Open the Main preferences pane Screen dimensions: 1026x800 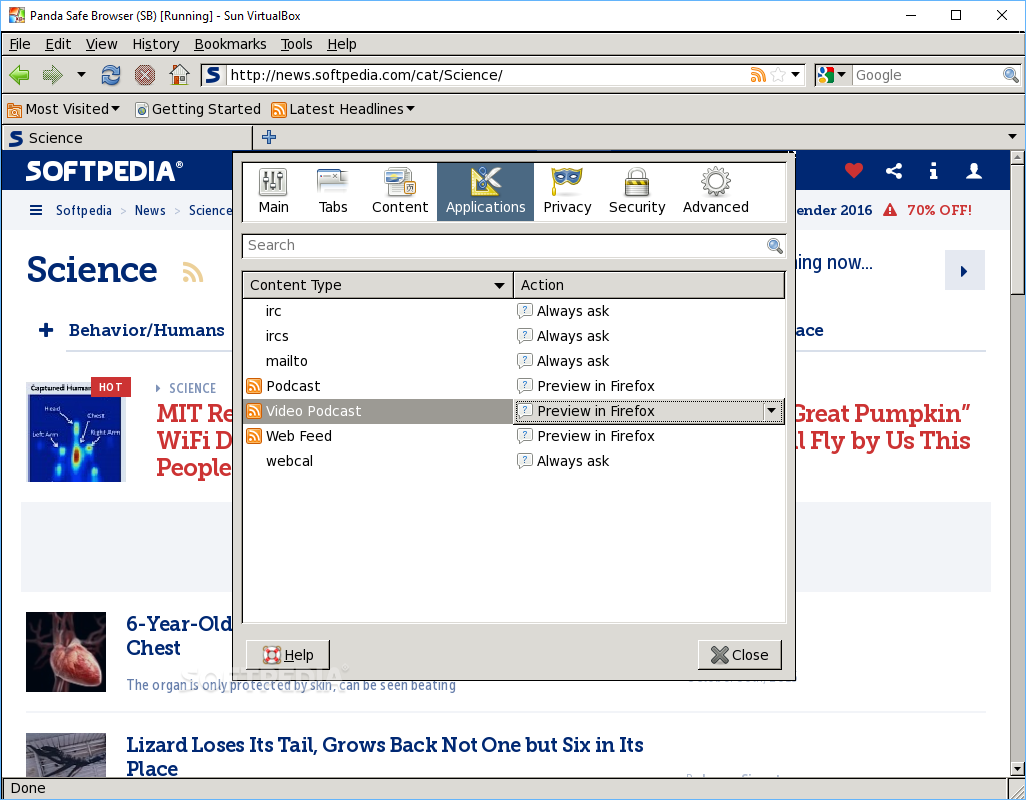(x=274, y=191)
